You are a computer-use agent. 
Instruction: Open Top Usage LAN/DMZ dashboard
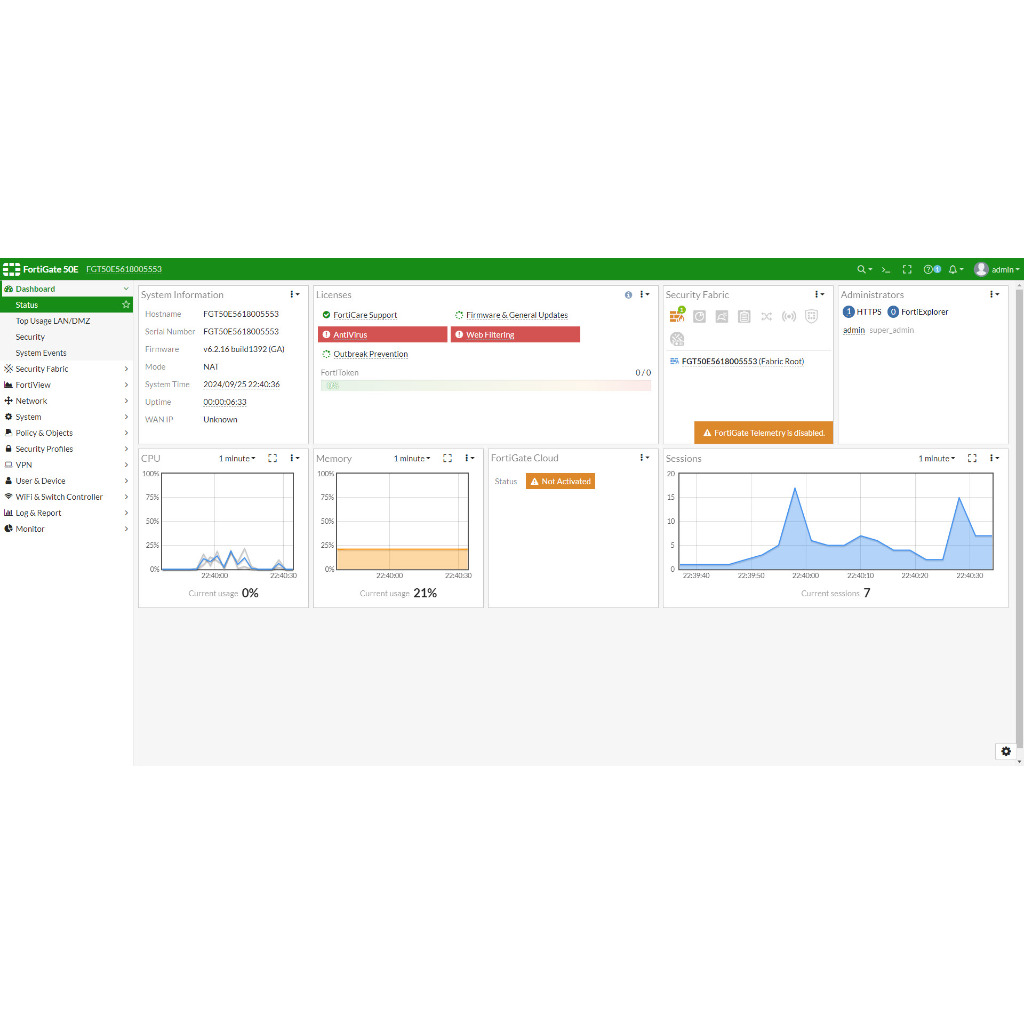click(53, 321)
